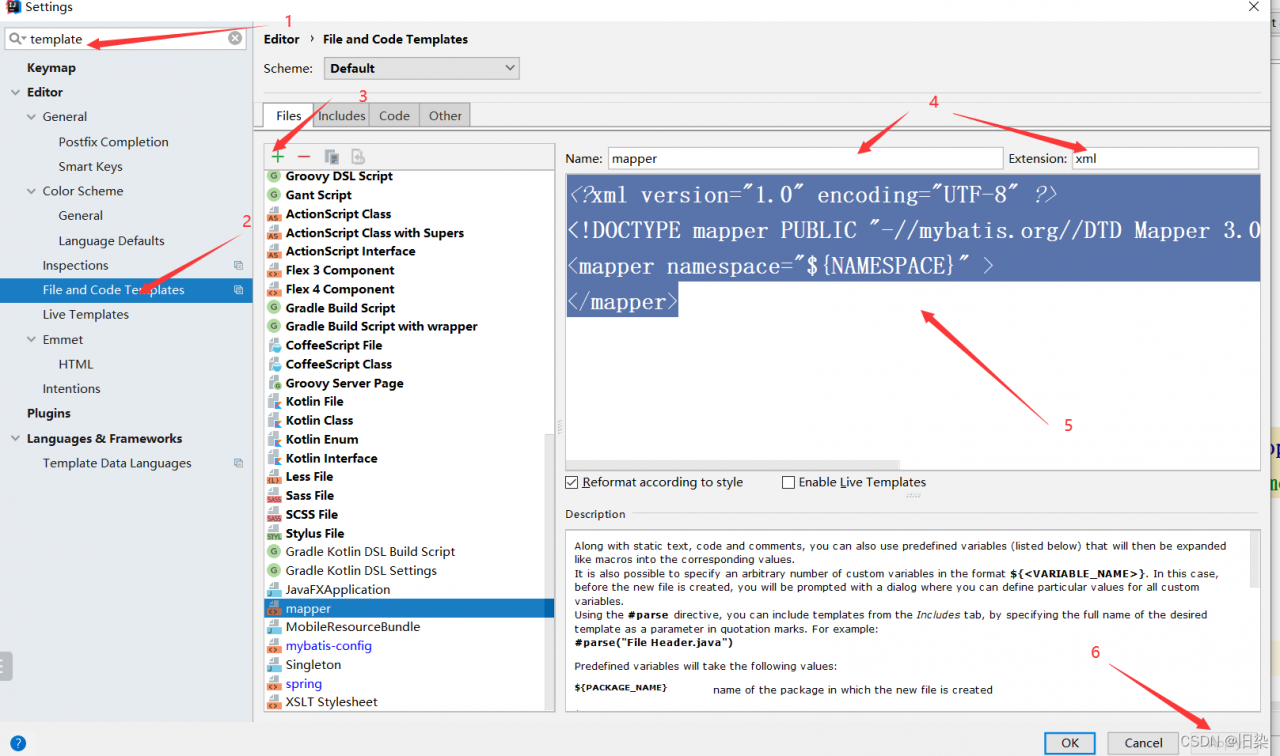Enable the Live Templates checkbox
This screenshot has width=1280, height=756.
click(788, 482)
